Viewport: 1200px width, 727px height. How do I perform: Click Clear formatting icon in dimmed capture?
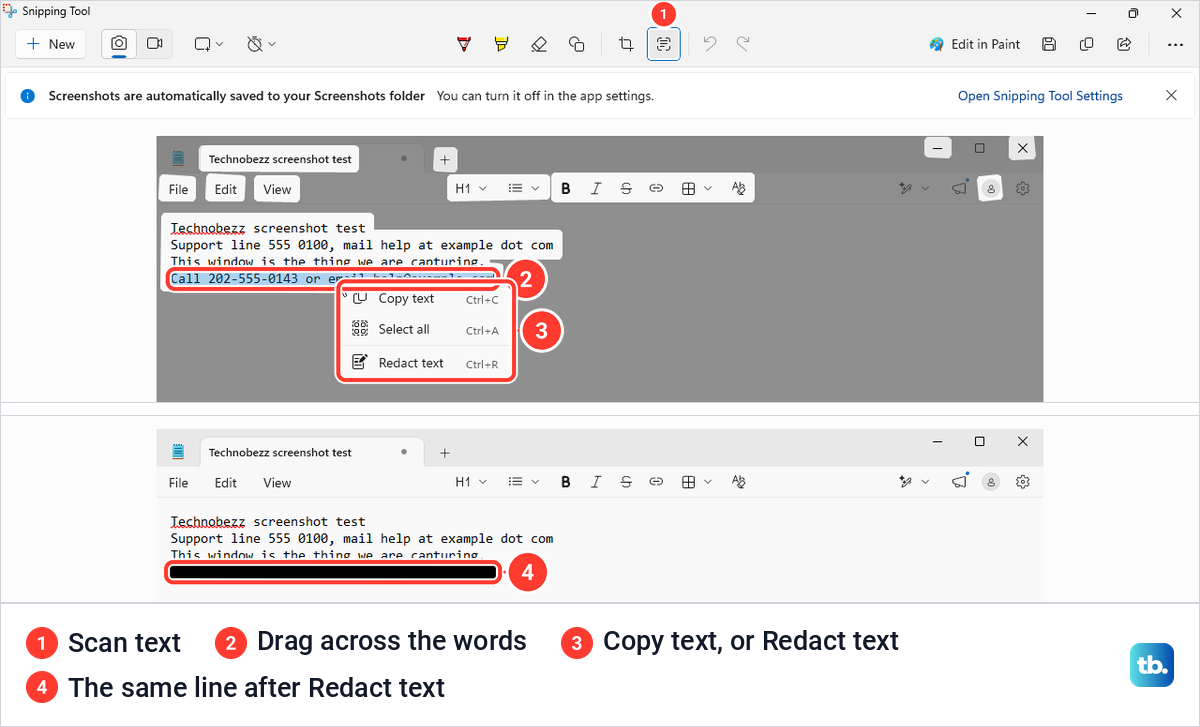coord(739,188)
